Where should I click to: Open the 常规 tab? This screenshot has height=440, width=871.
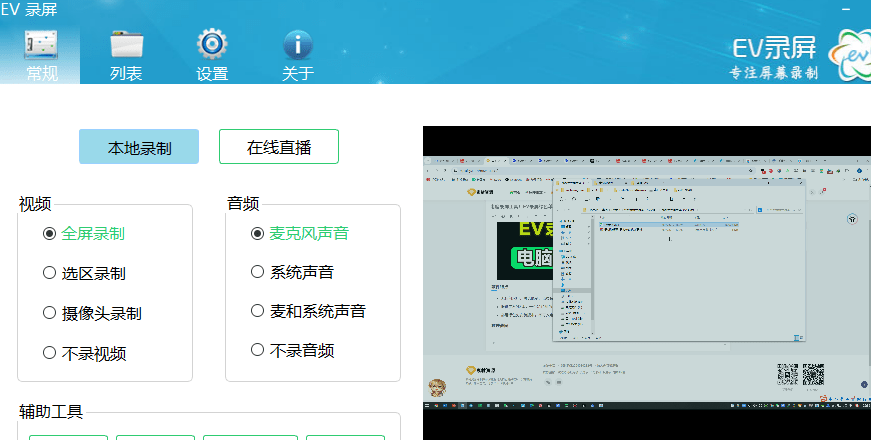40,54
